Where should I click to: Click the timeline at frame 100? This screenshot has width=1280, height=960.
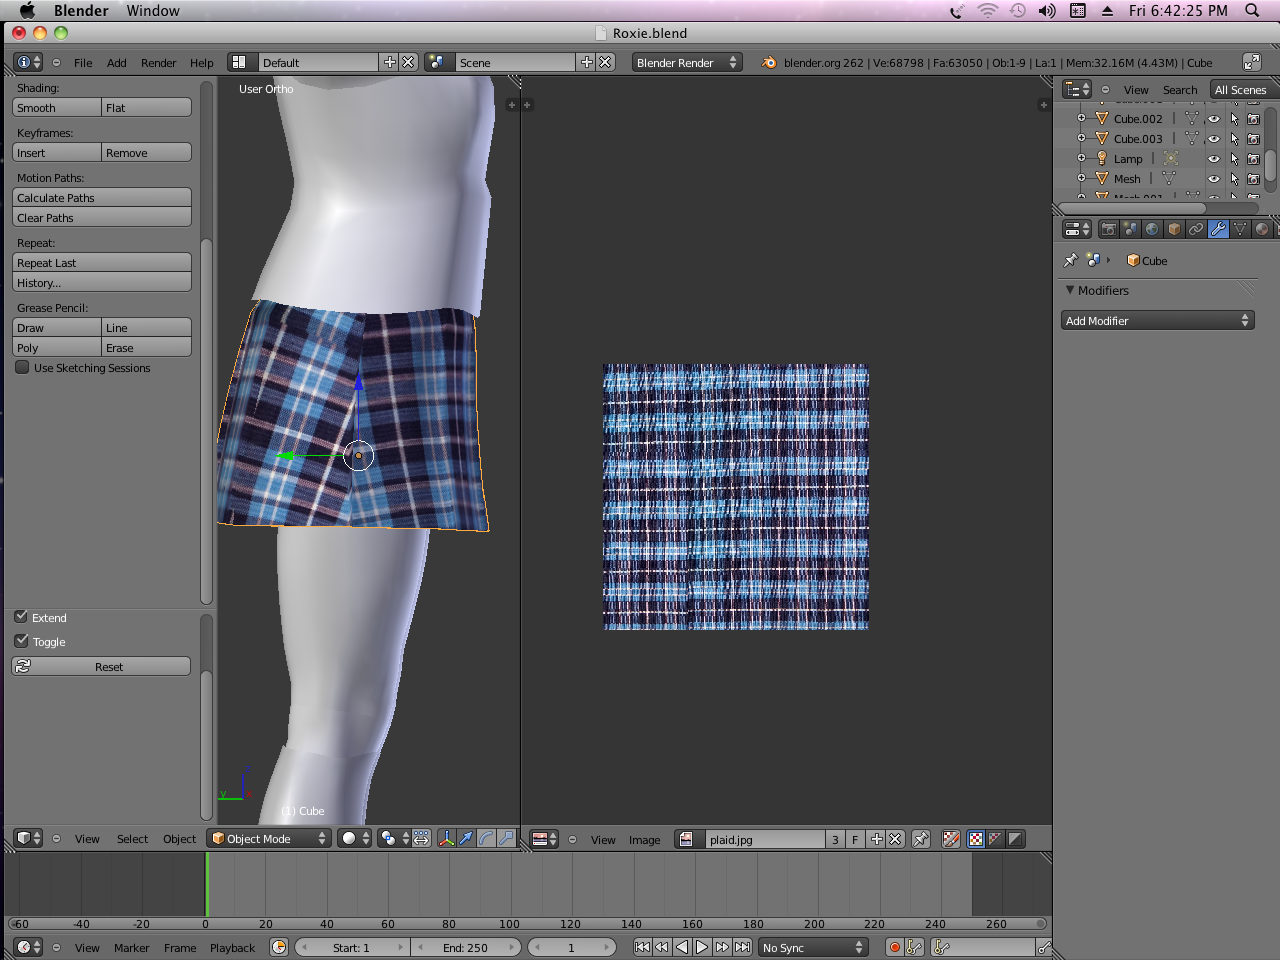coord(510,885)
